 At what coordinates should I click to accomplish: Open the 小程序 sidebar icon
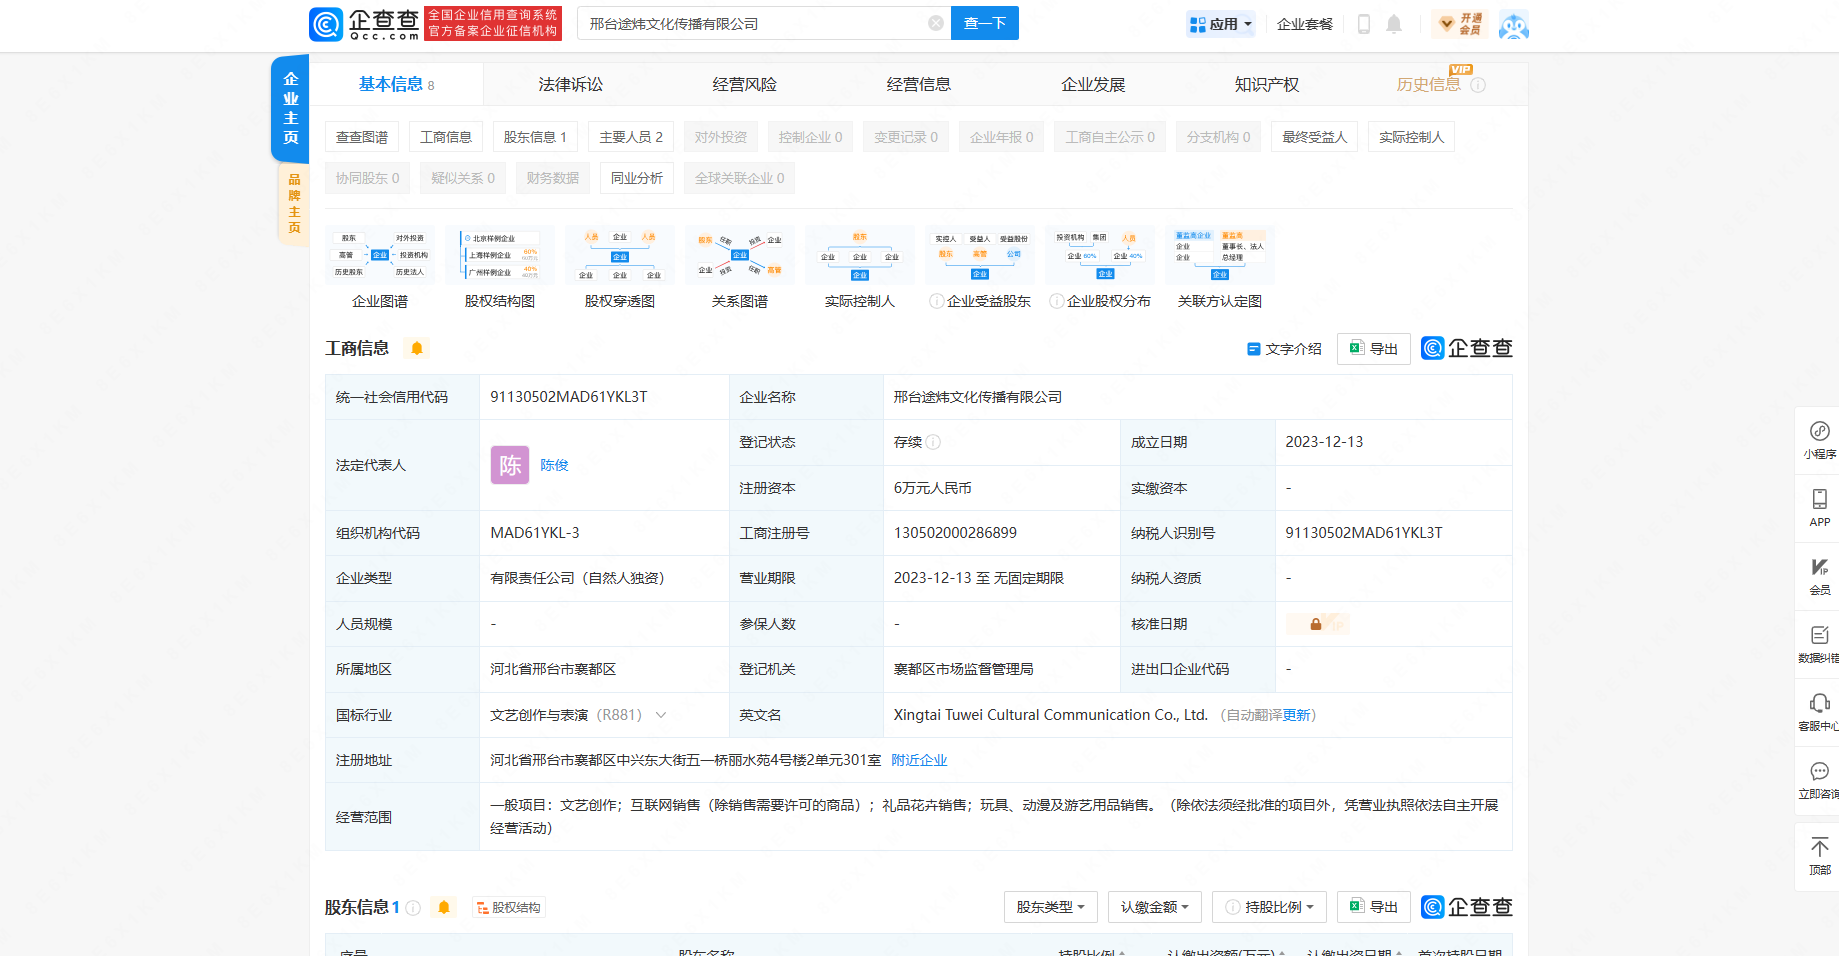(1819, 432)
